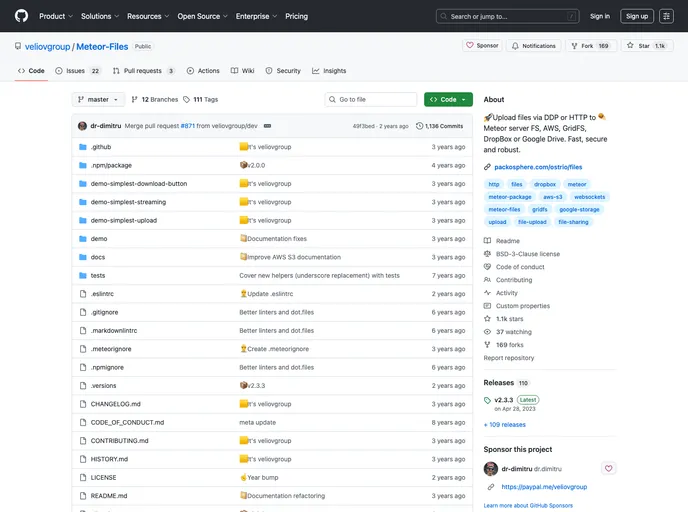688x512 pixels.
Task: Select the Code tab
Action: (x=31, y=71)
